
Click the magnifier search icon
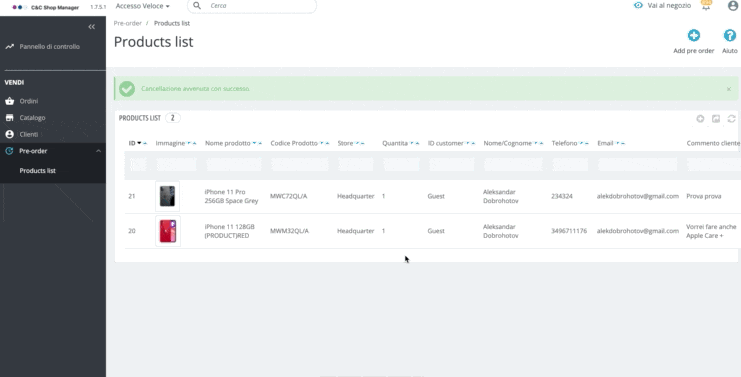tap(197, 6)
